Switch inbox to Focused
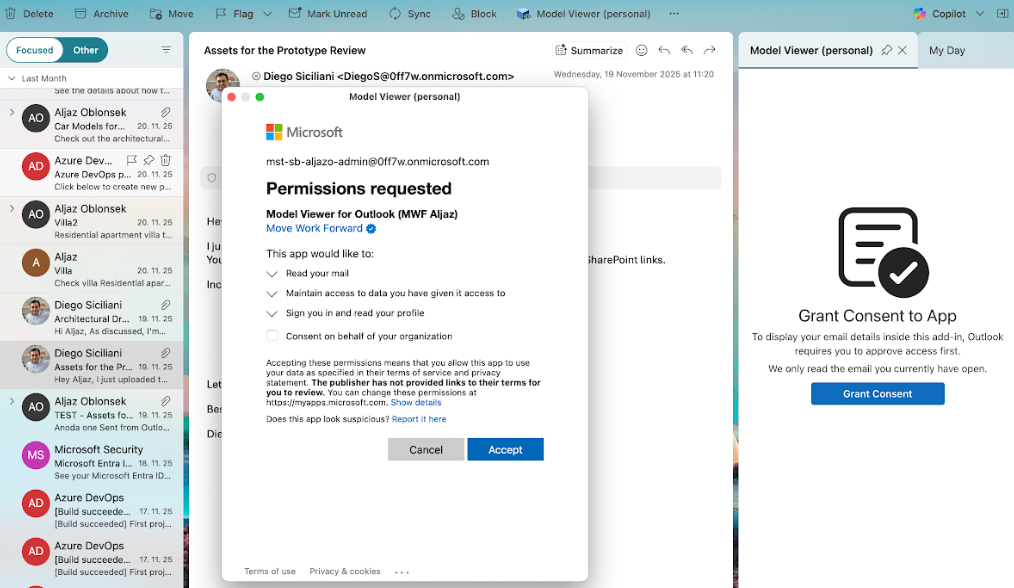Screen dimensions: 1014x588 35,50
